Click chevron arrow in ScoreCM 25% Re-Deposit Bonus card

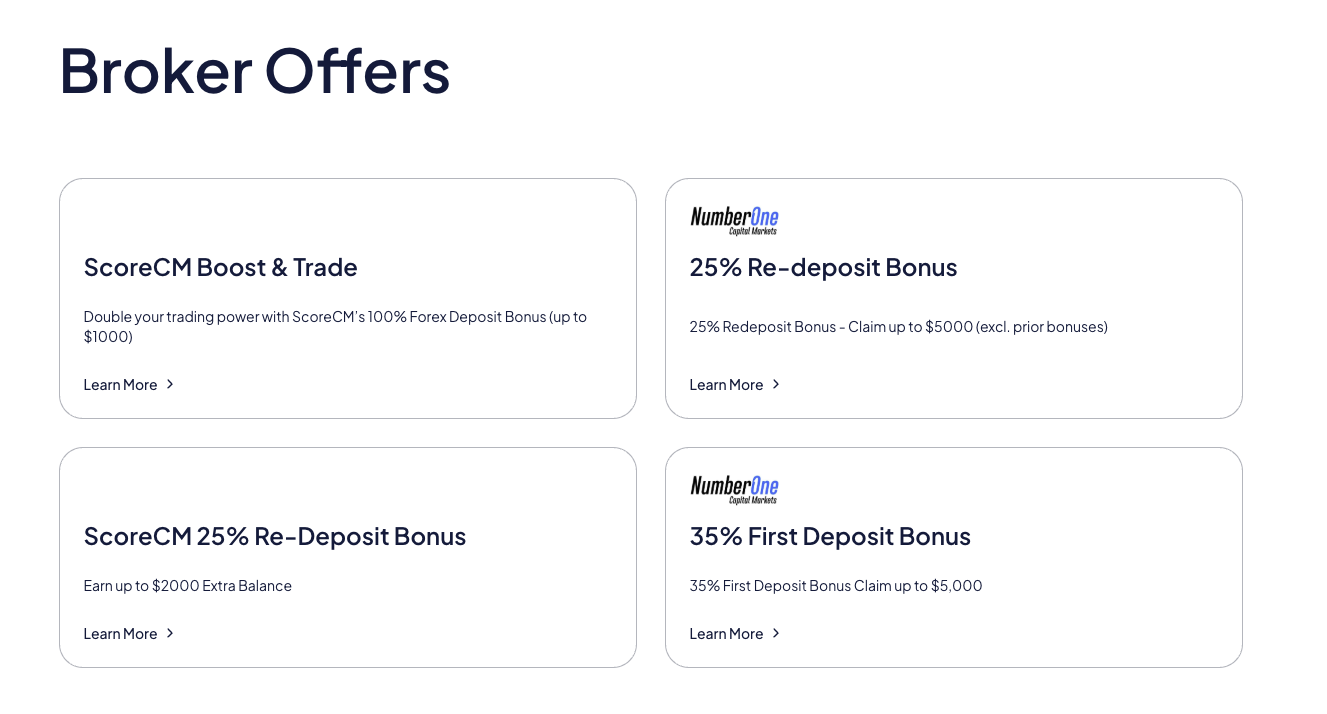[x=170, y=633]
